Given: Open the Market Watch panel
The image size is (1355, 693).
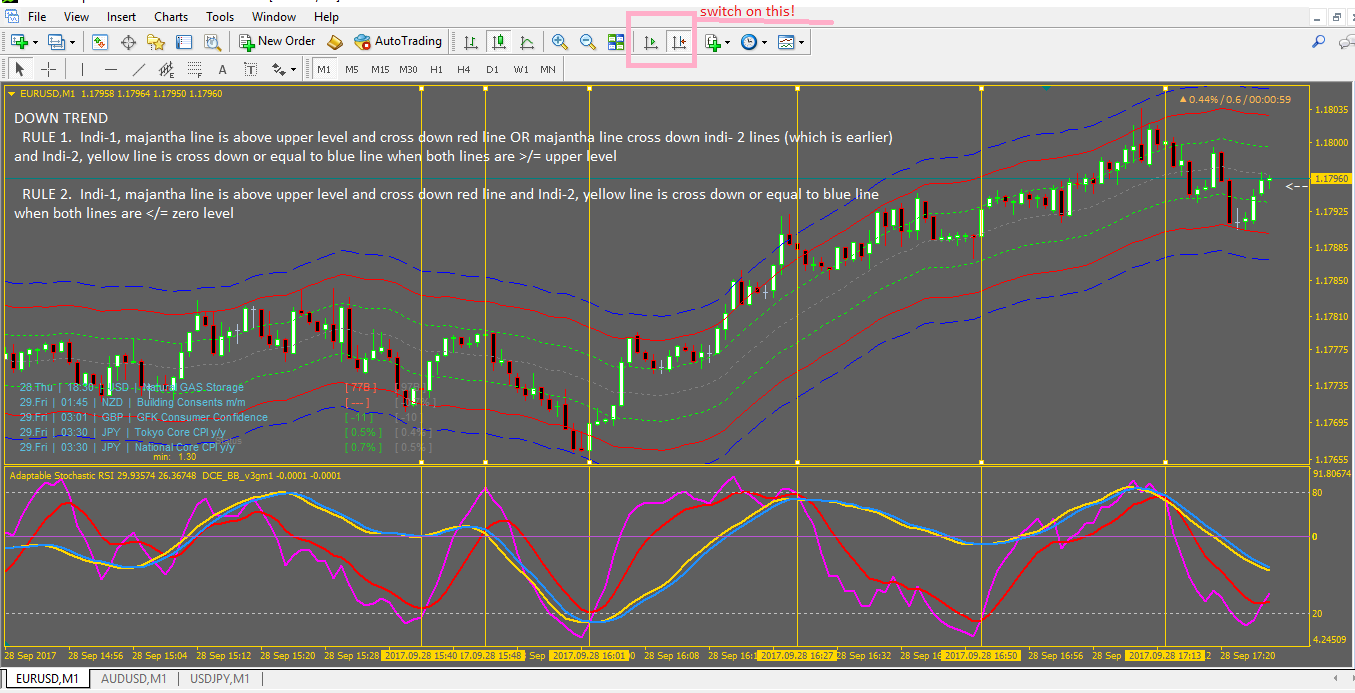Looking at the screenshot, I should [100, 42].
